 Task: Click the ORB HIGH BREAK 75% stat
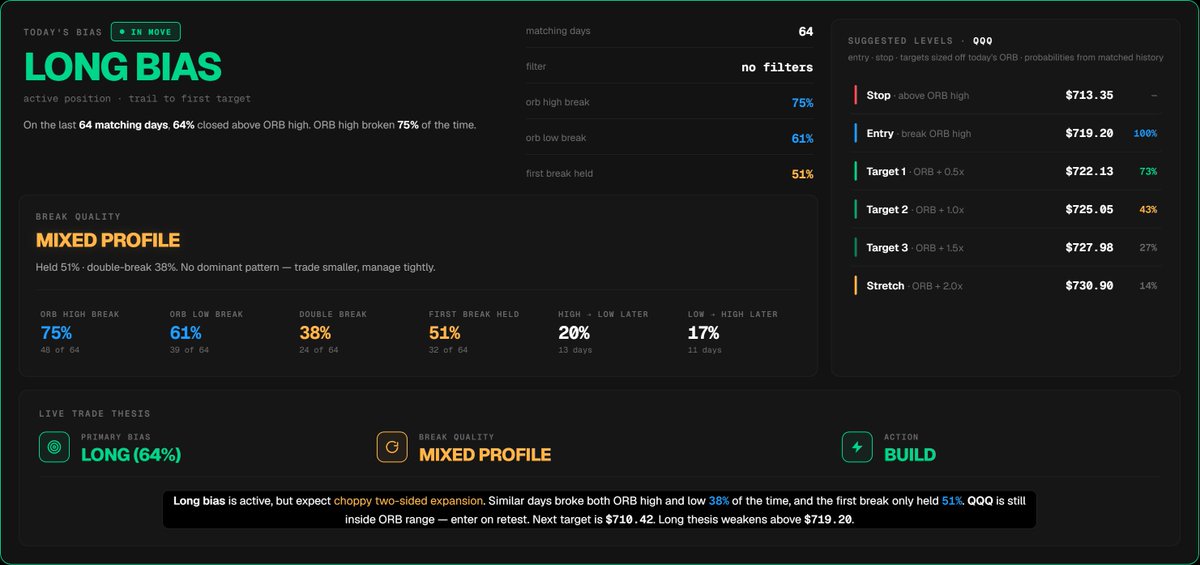point(56,333)
